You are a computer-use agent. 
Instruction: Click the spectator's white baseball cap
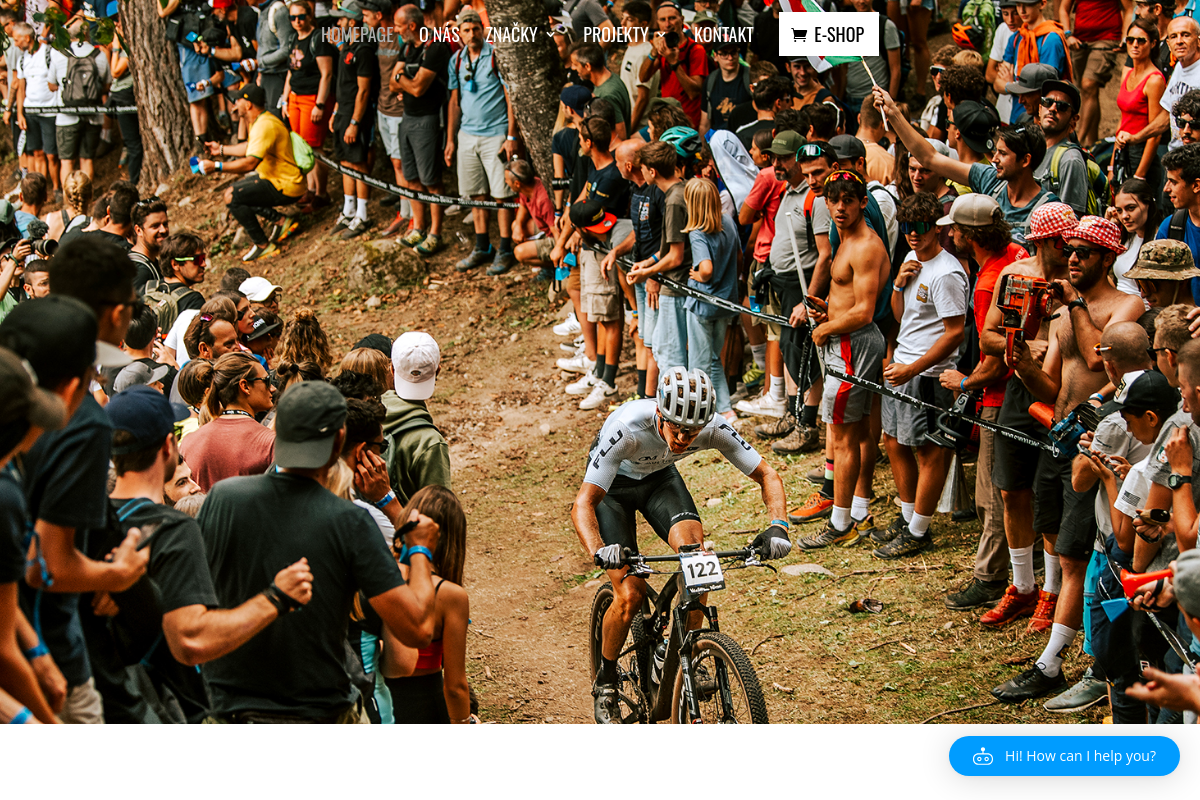416,364
